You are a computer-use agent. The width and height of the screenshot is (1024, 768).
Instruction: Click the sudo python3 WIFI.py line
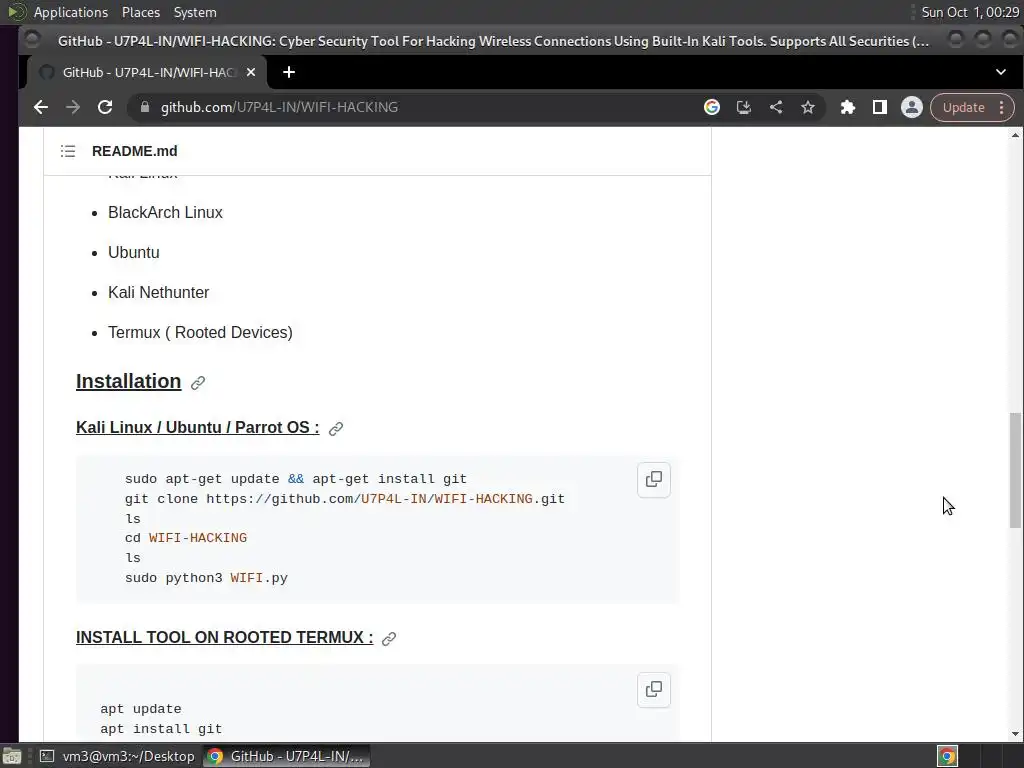point(206,578)
